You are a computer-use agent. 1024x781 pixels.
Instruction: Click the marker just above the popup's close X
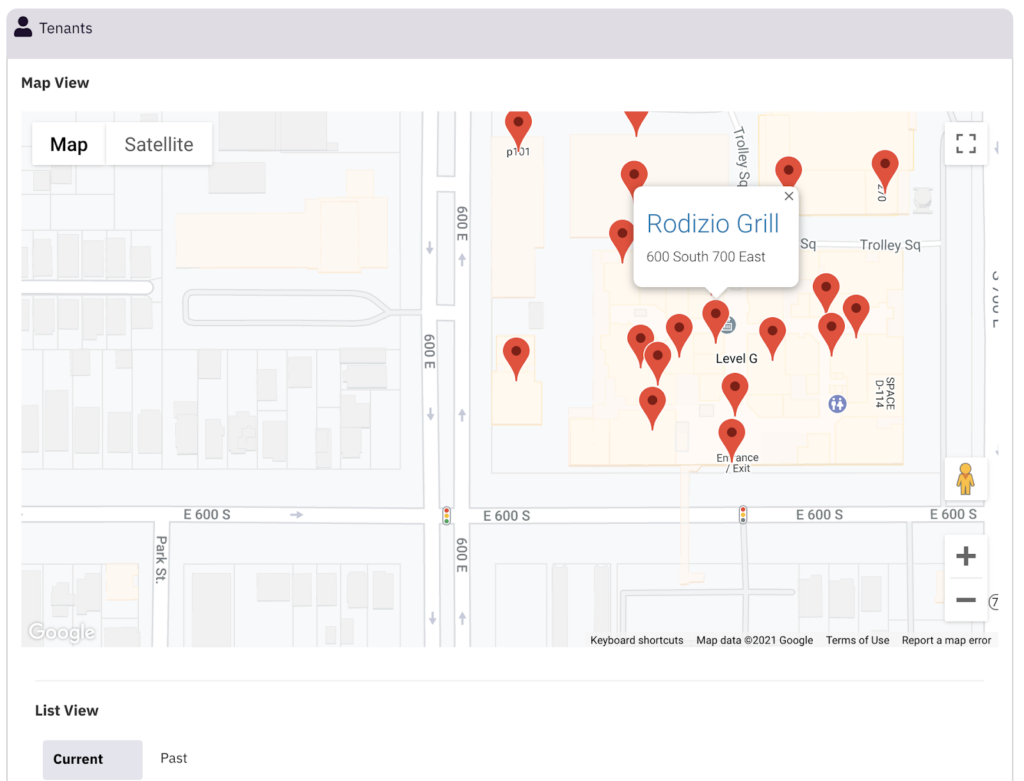[x=788, y=173]
